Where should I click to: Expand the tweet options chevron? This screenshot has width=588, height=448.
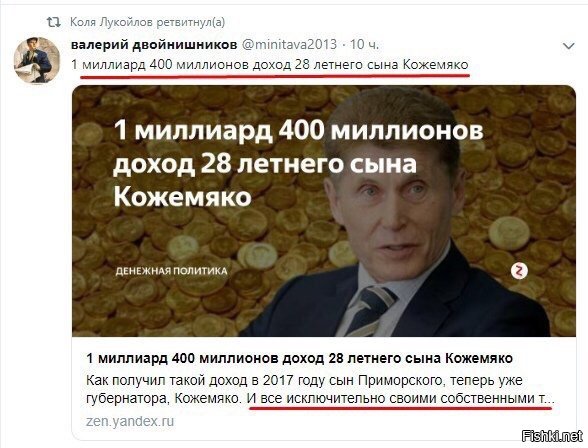568,46
